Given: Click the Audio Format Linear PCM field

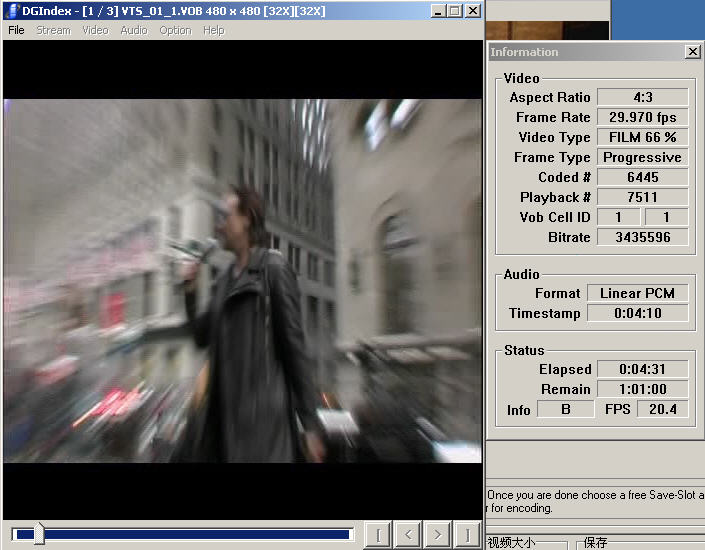Looking at the screenshot, I should tap(637, 293).
